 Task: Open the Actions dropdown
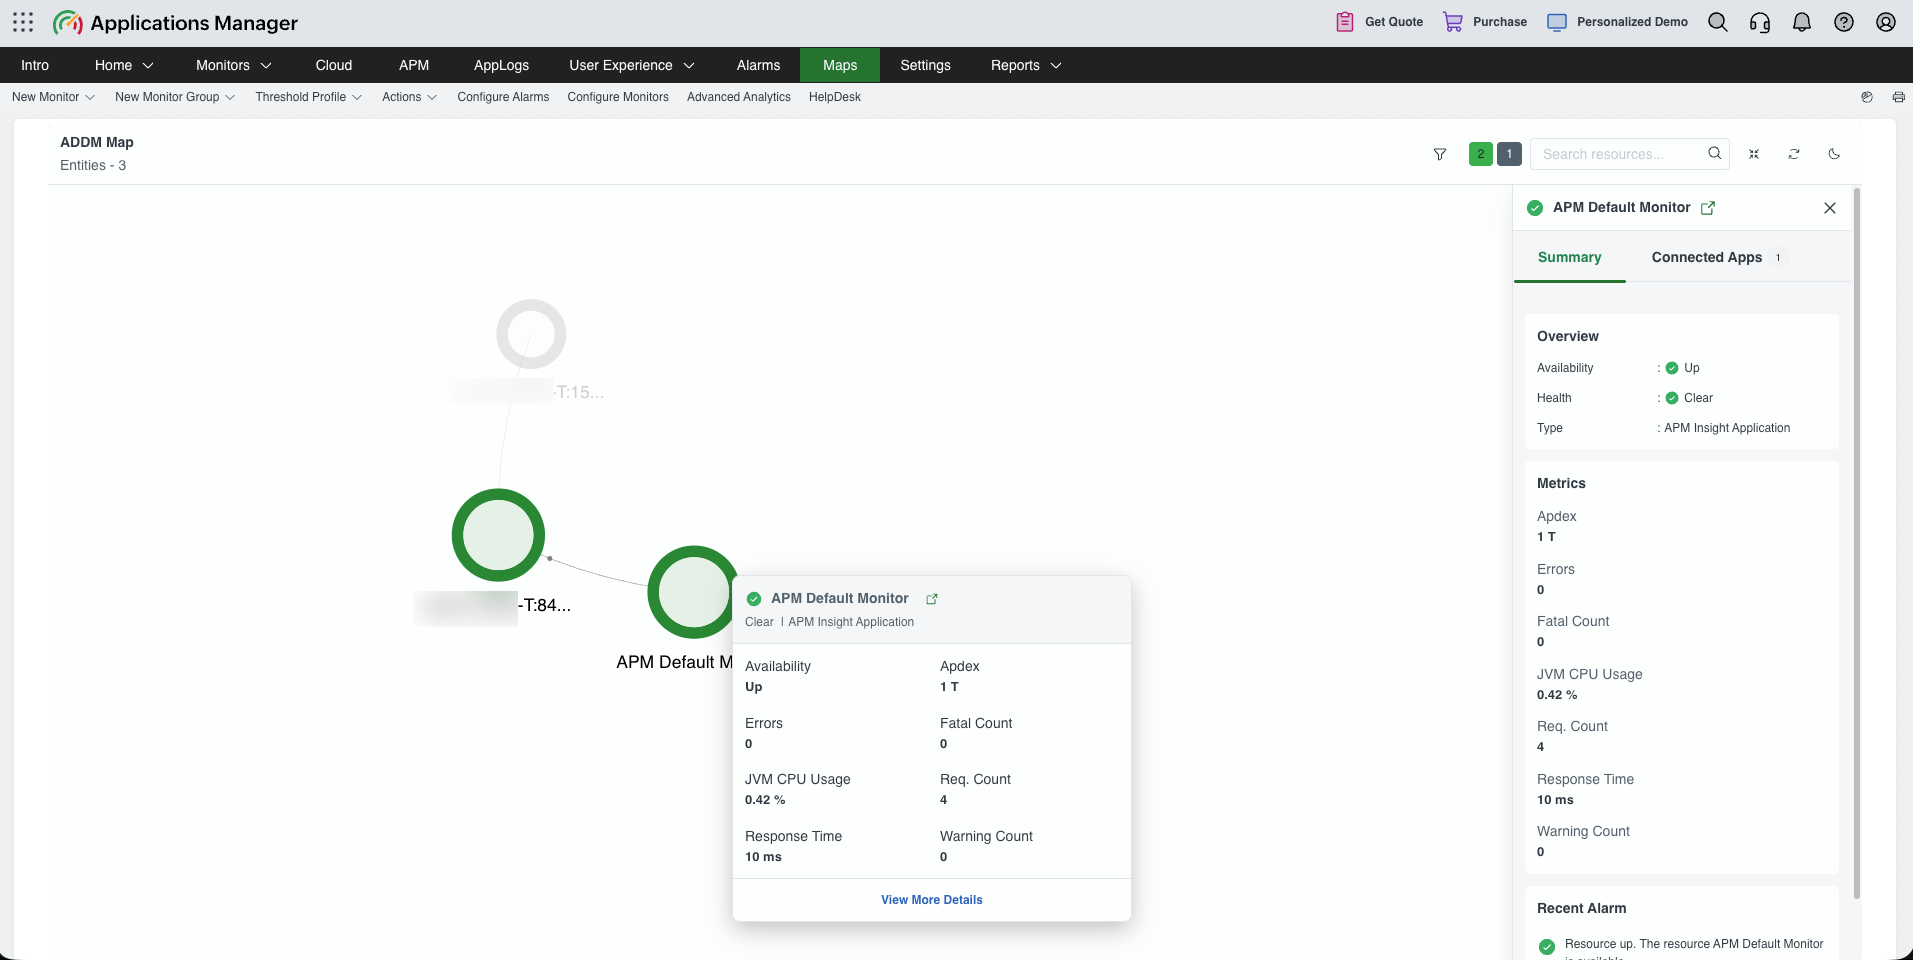coord(409,97)
